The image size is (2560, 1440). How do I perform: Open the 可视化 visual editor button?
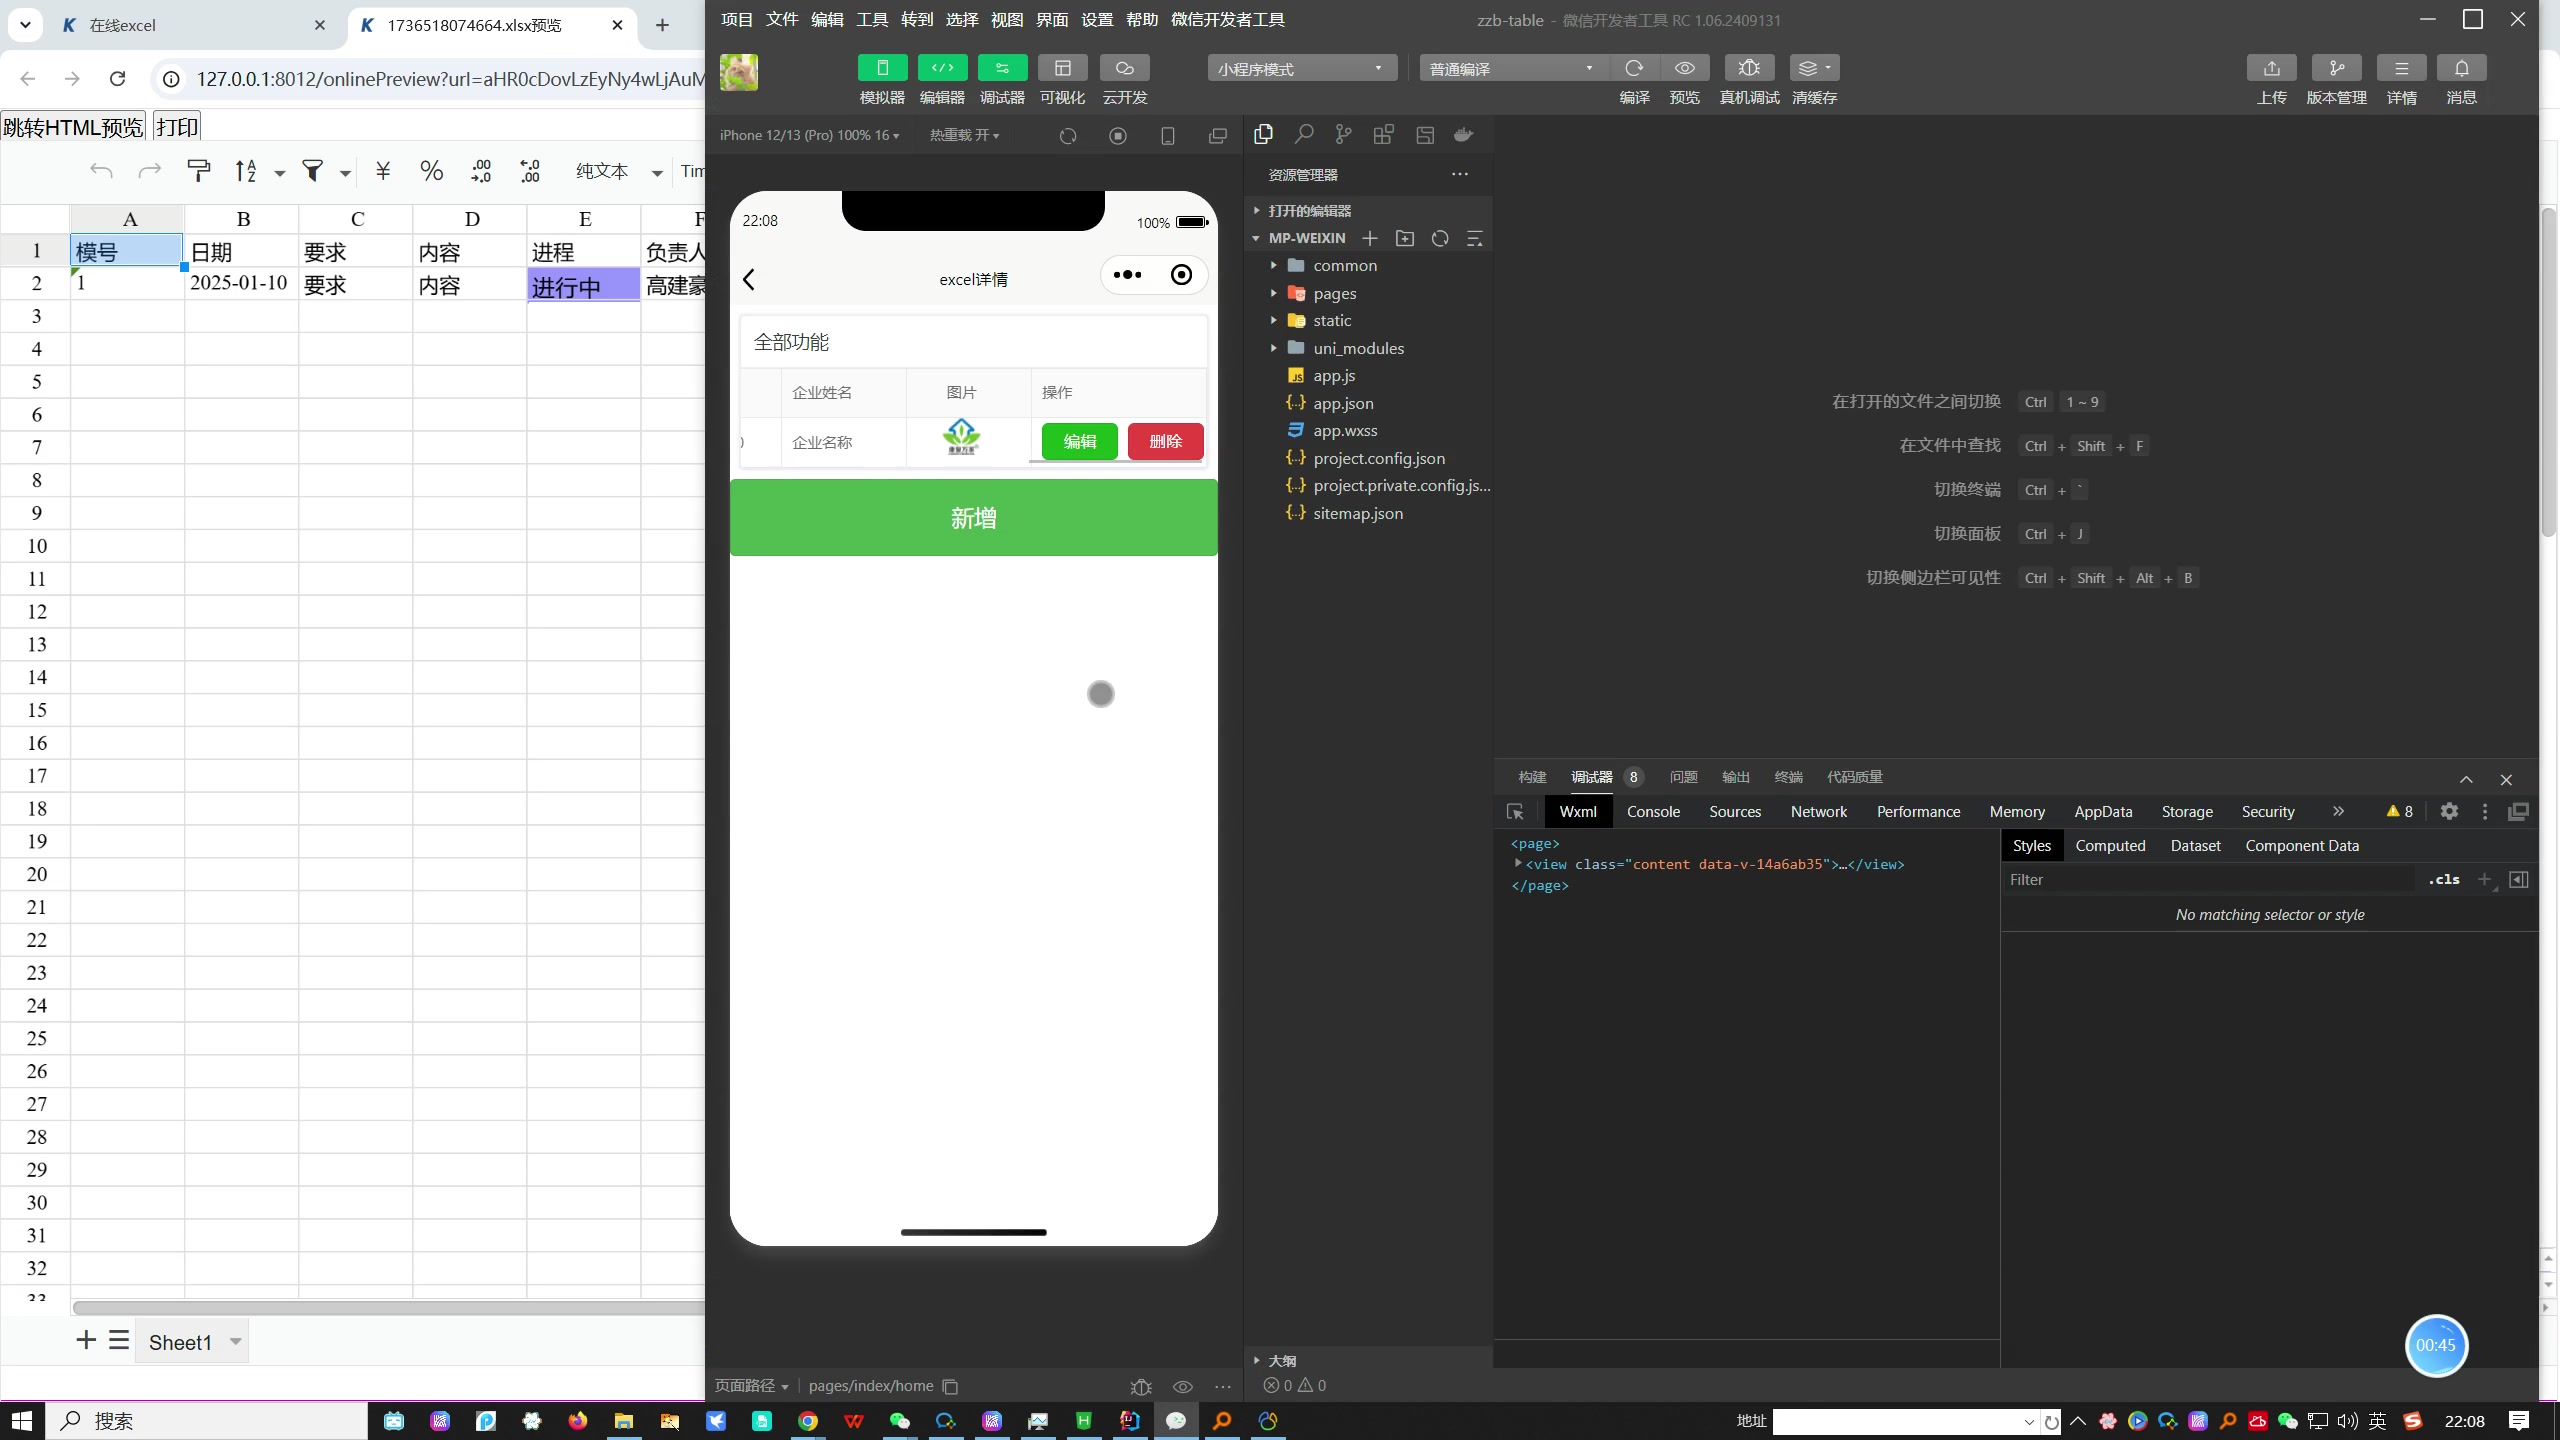(1062, 68)
